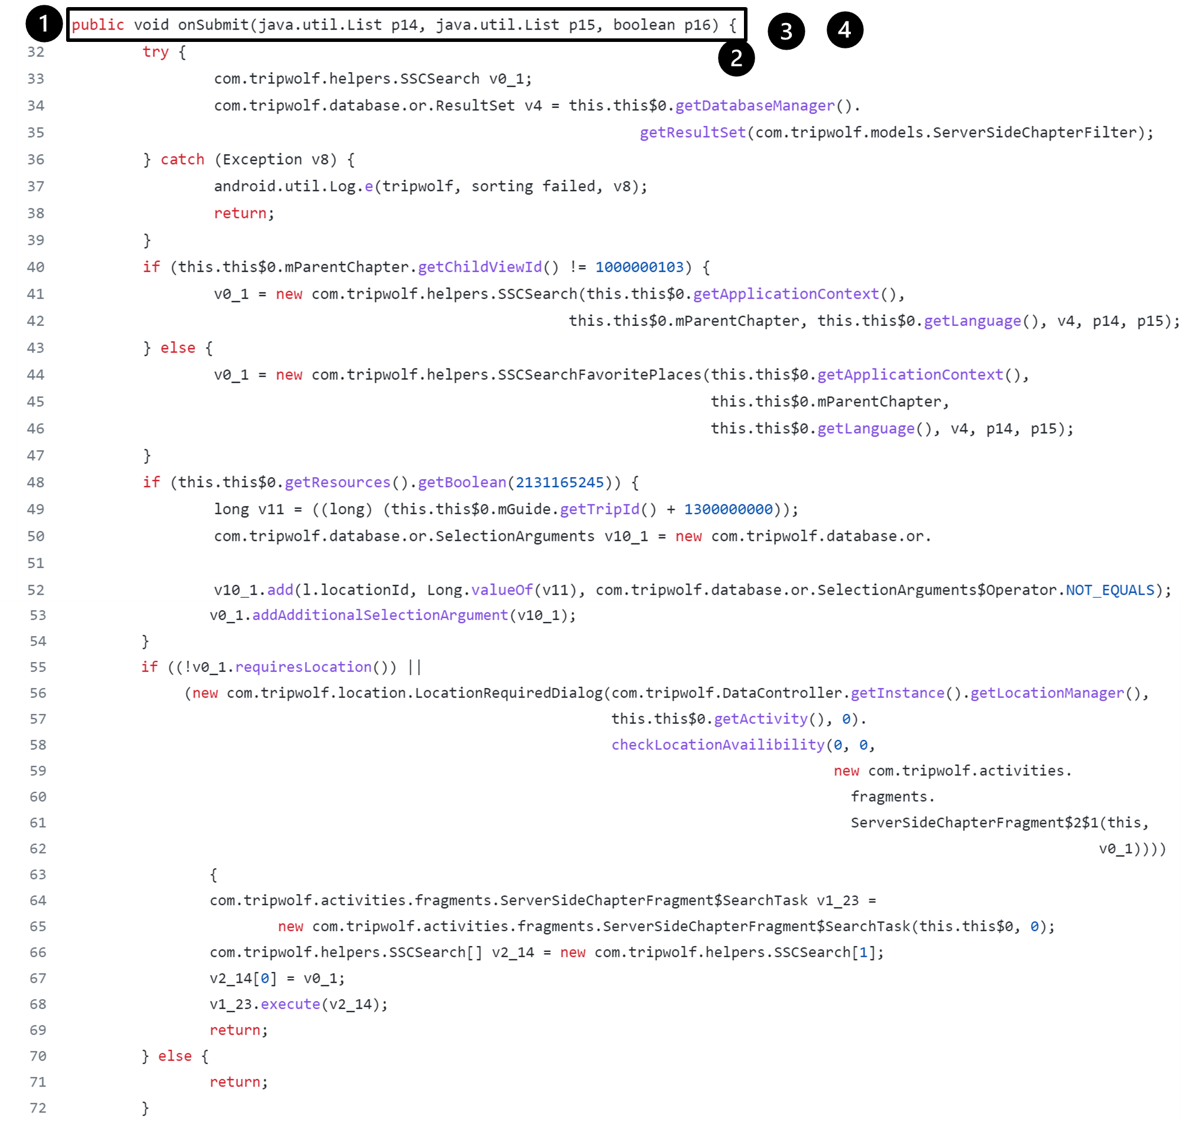The height and width of the screenshot is (1125, 1198).
Task: Click the catch keyword on line 36
Action: coord(182,159)
